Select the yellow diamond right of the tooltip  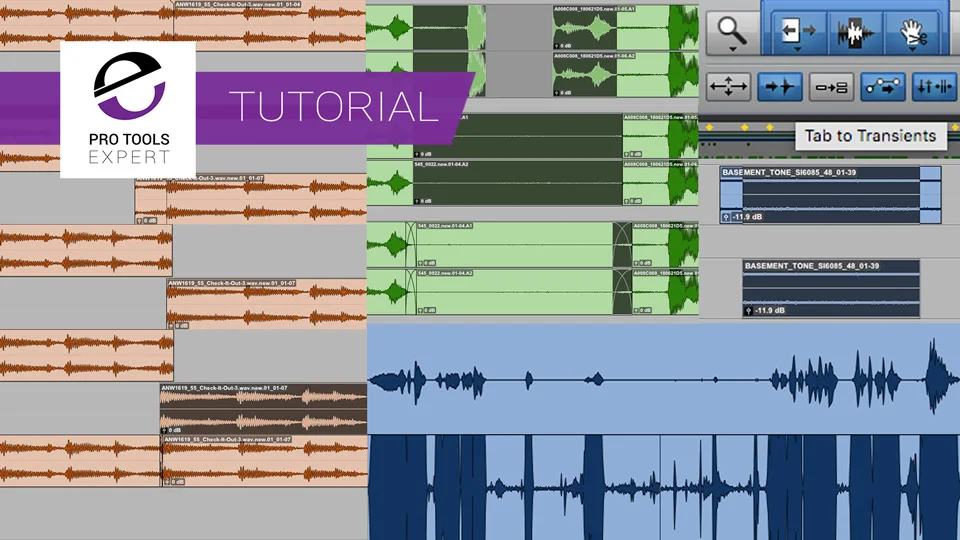954,127
